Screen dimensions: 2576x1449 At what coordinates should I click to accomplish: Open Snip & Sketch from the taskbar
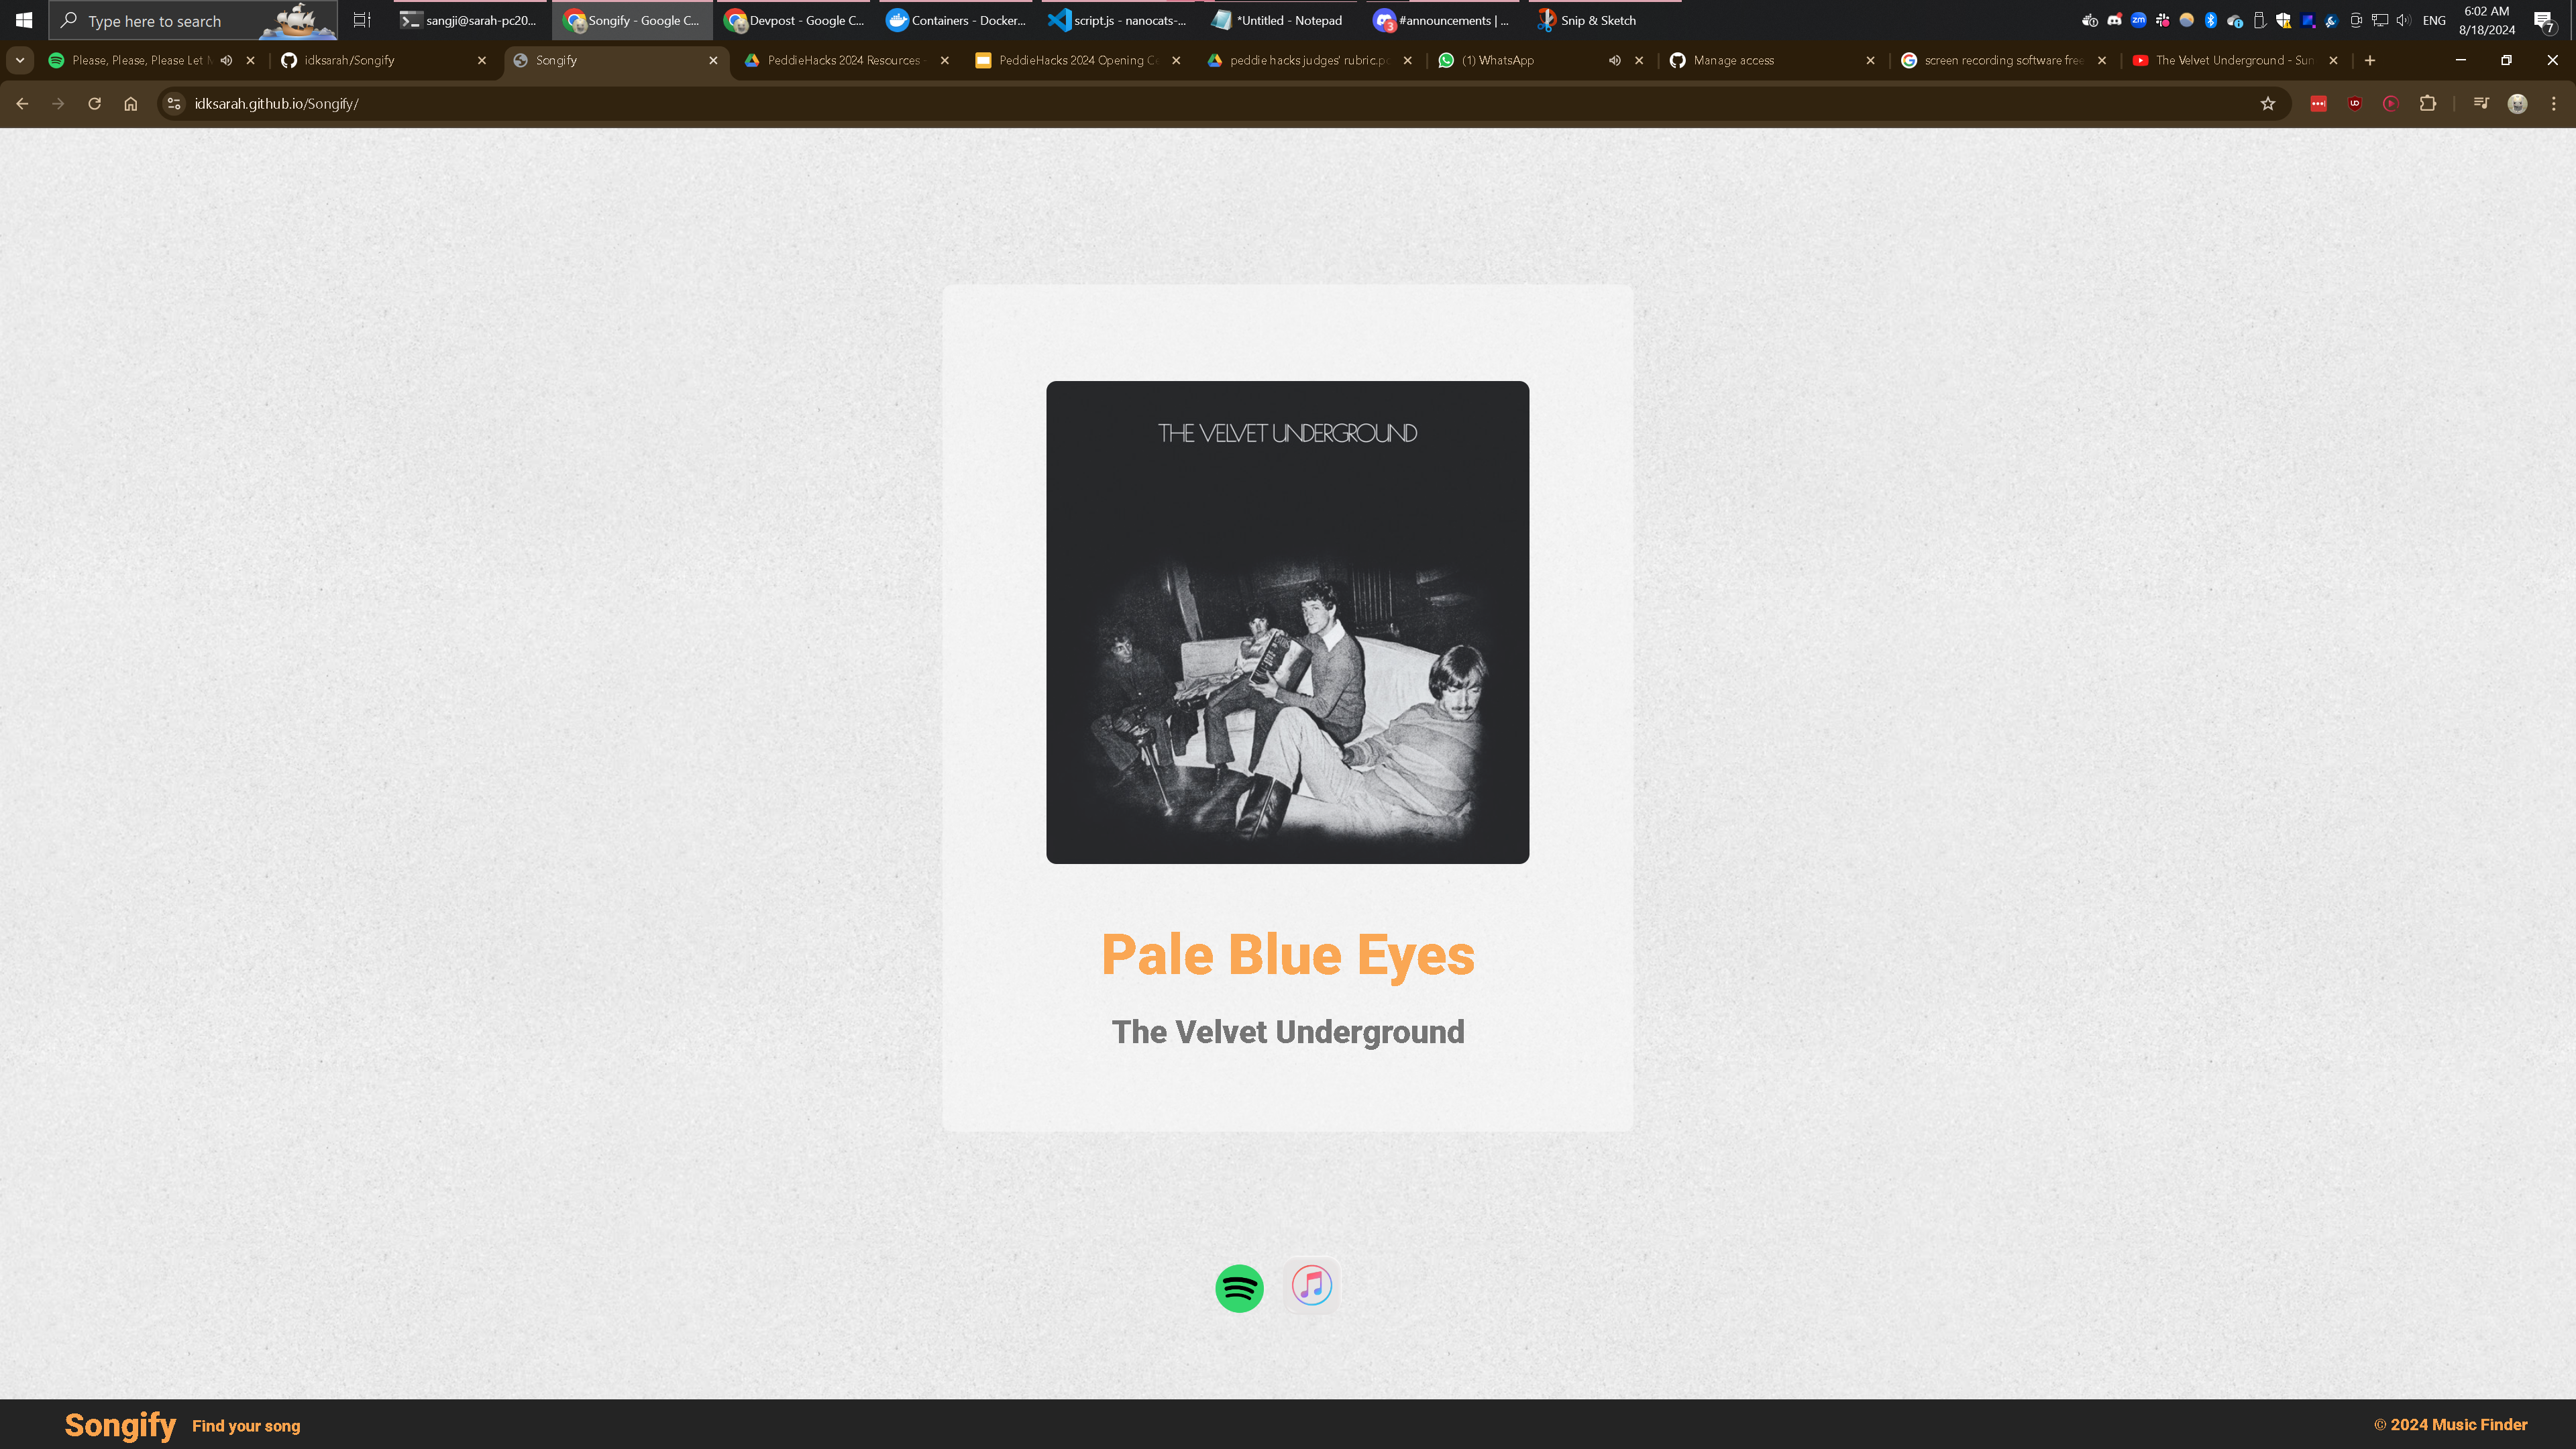pos(1587,20)
